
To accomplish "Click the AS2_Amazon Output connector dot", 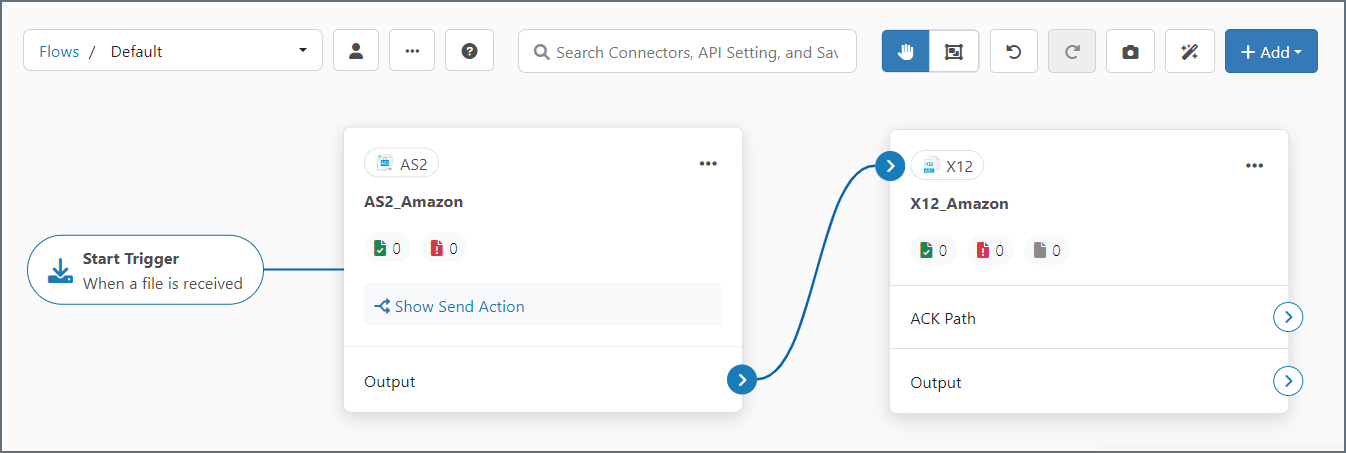I will (741, 380).
